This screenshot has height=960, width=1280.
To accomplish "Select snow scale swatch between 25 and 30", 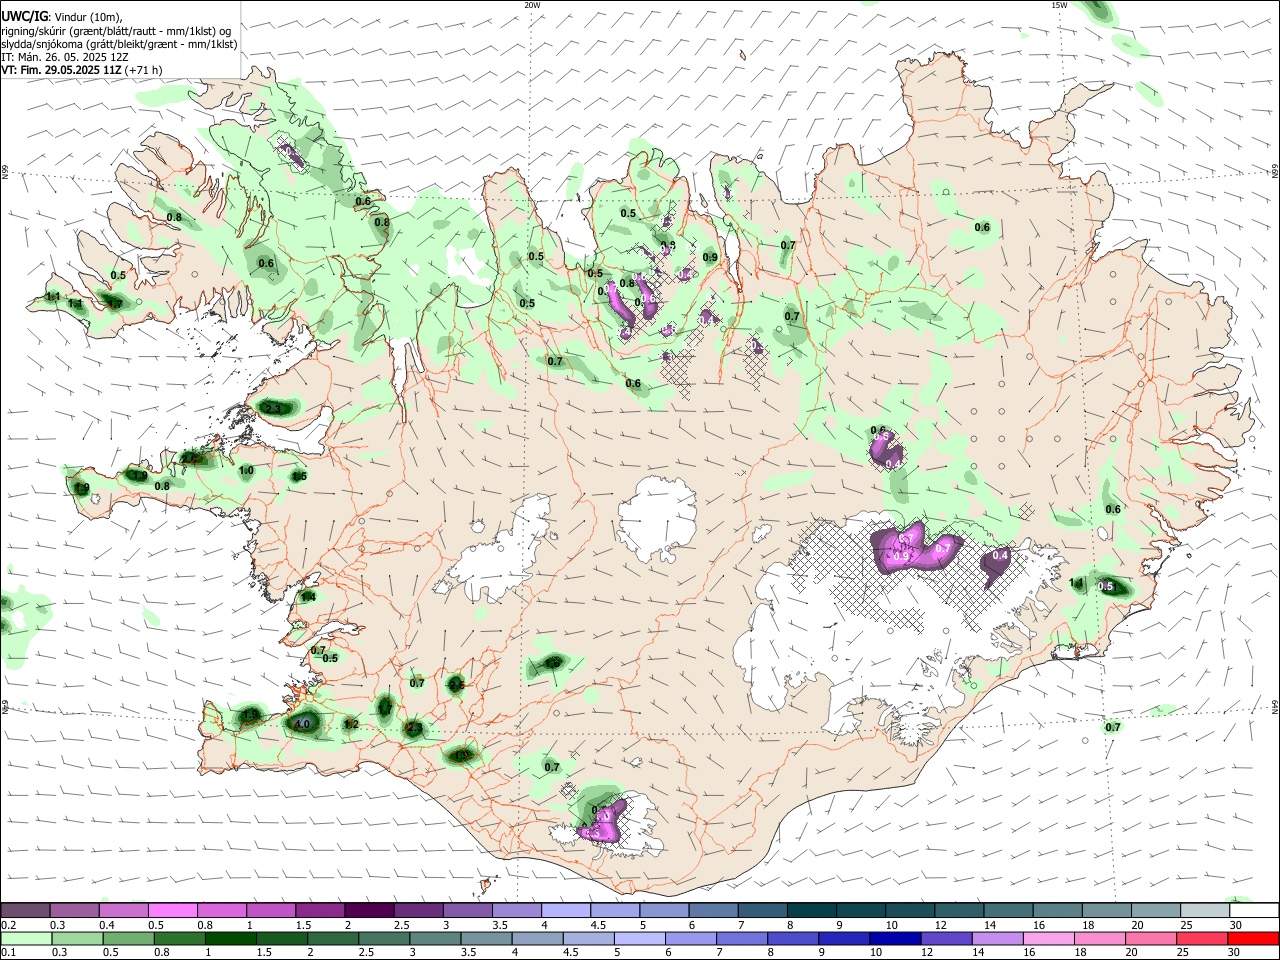I will click(1206, 910).
